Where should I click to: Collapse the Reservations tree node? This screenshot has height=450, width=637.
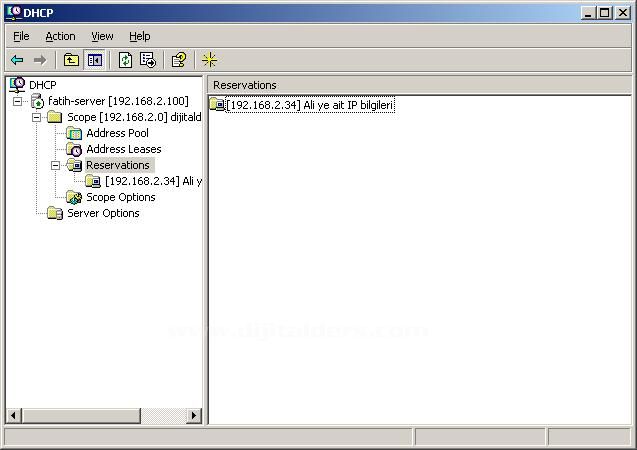pyautogui.click(x=56, y=165)
